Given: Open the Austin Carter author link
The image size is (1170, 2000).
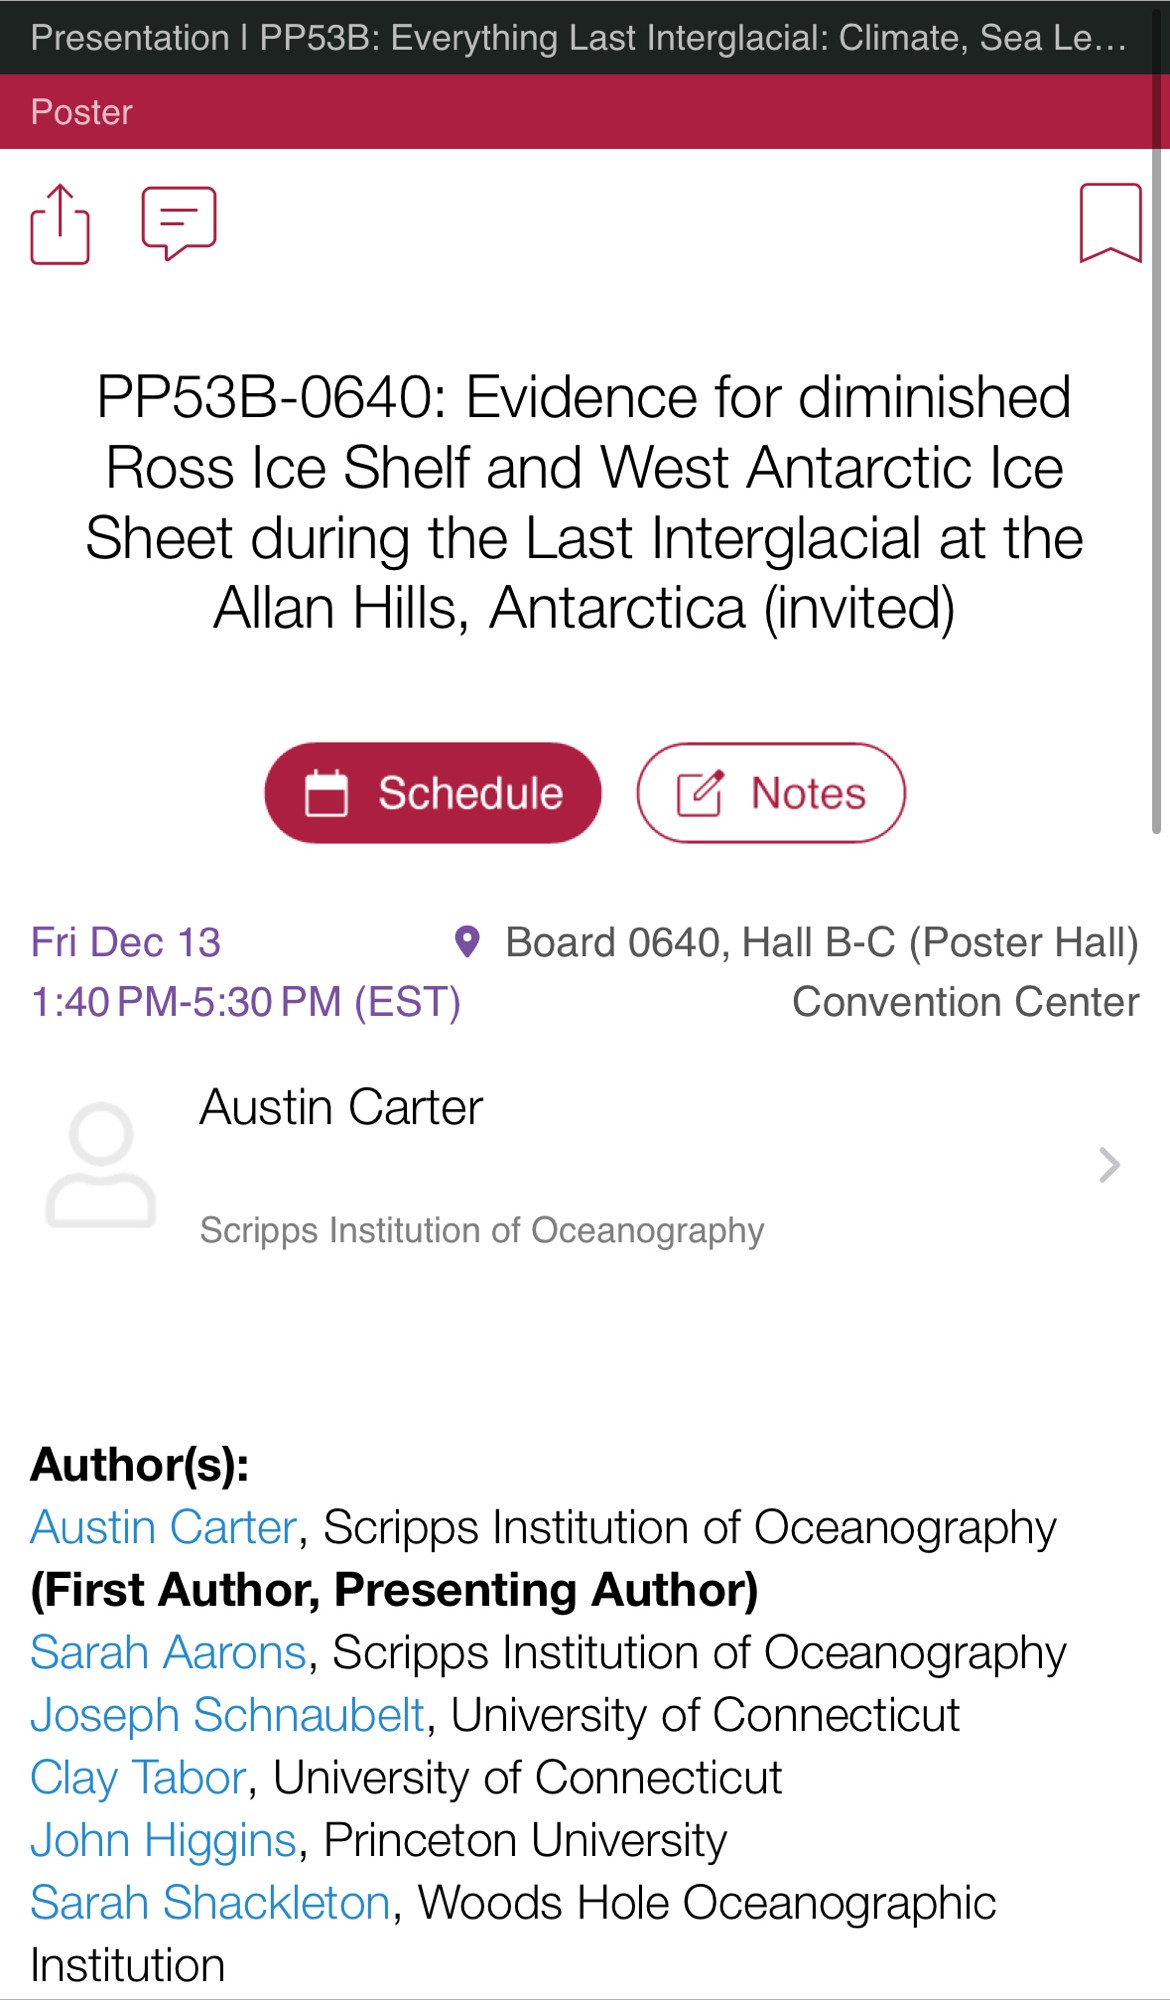Looking at the screenshot, I should [x=164, y=1528].
